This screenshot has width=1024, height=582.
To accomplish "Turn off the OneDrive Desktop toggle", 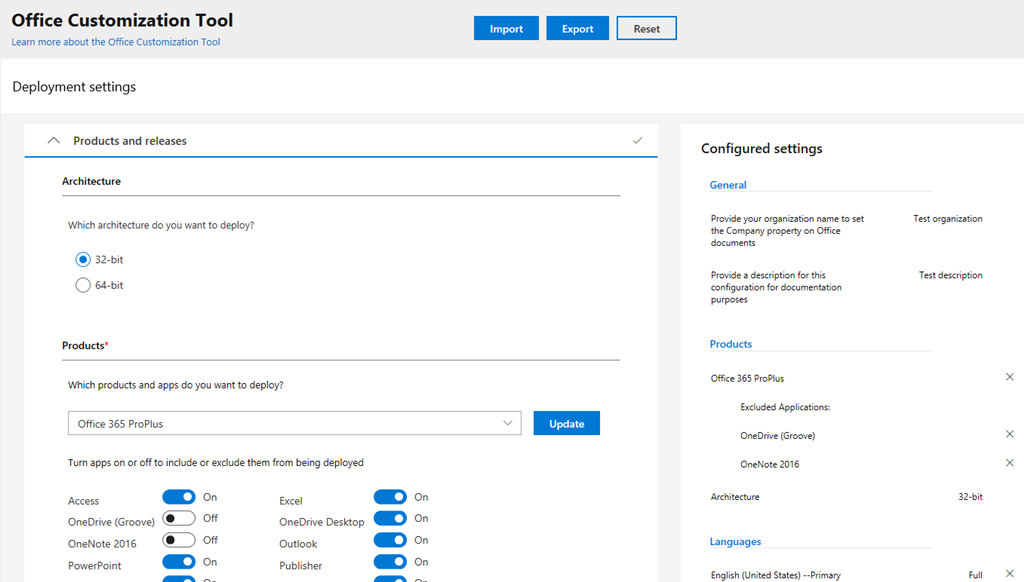I will pos(391,518).
